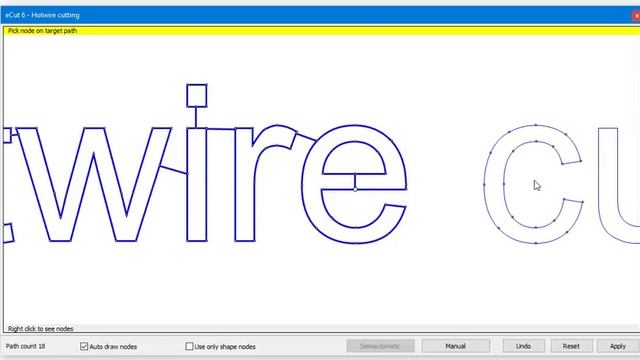Pick the bottom node of letter c
The image size is (640, 360).
tap(536, 243)
